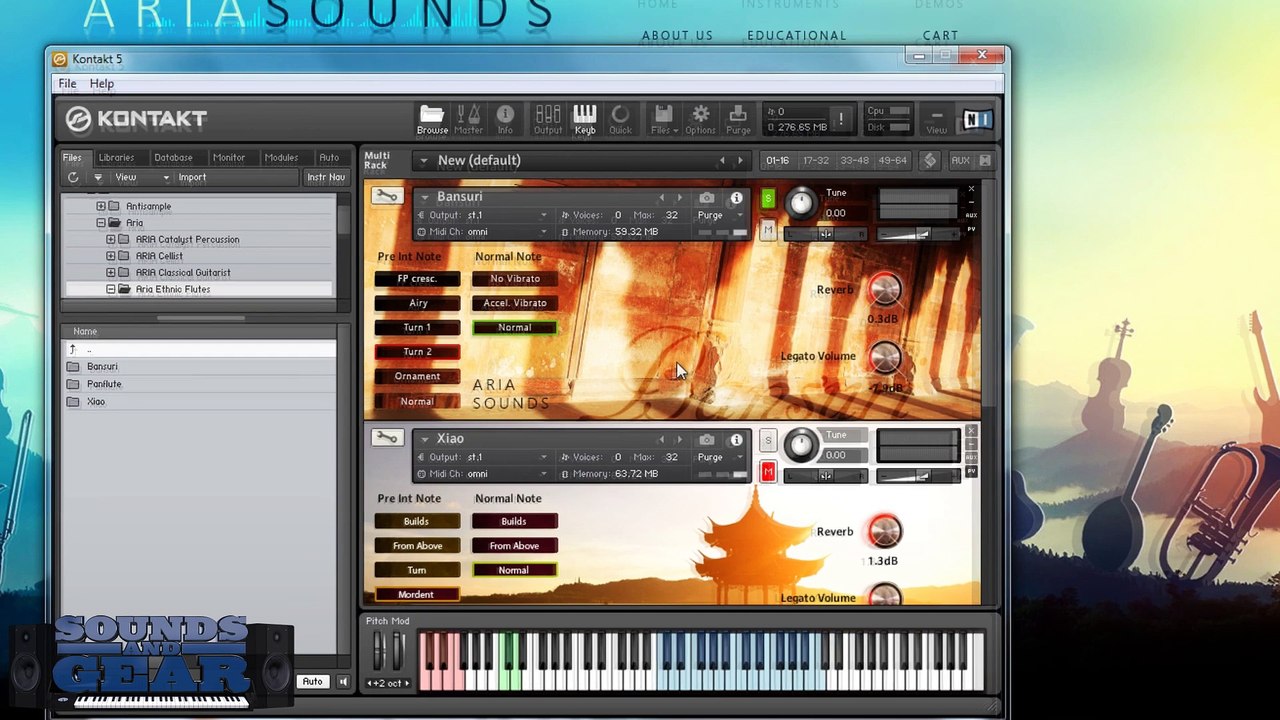Switch to the Monitor tab
This screenshot has height=720, width=1280.
point(229,157)
